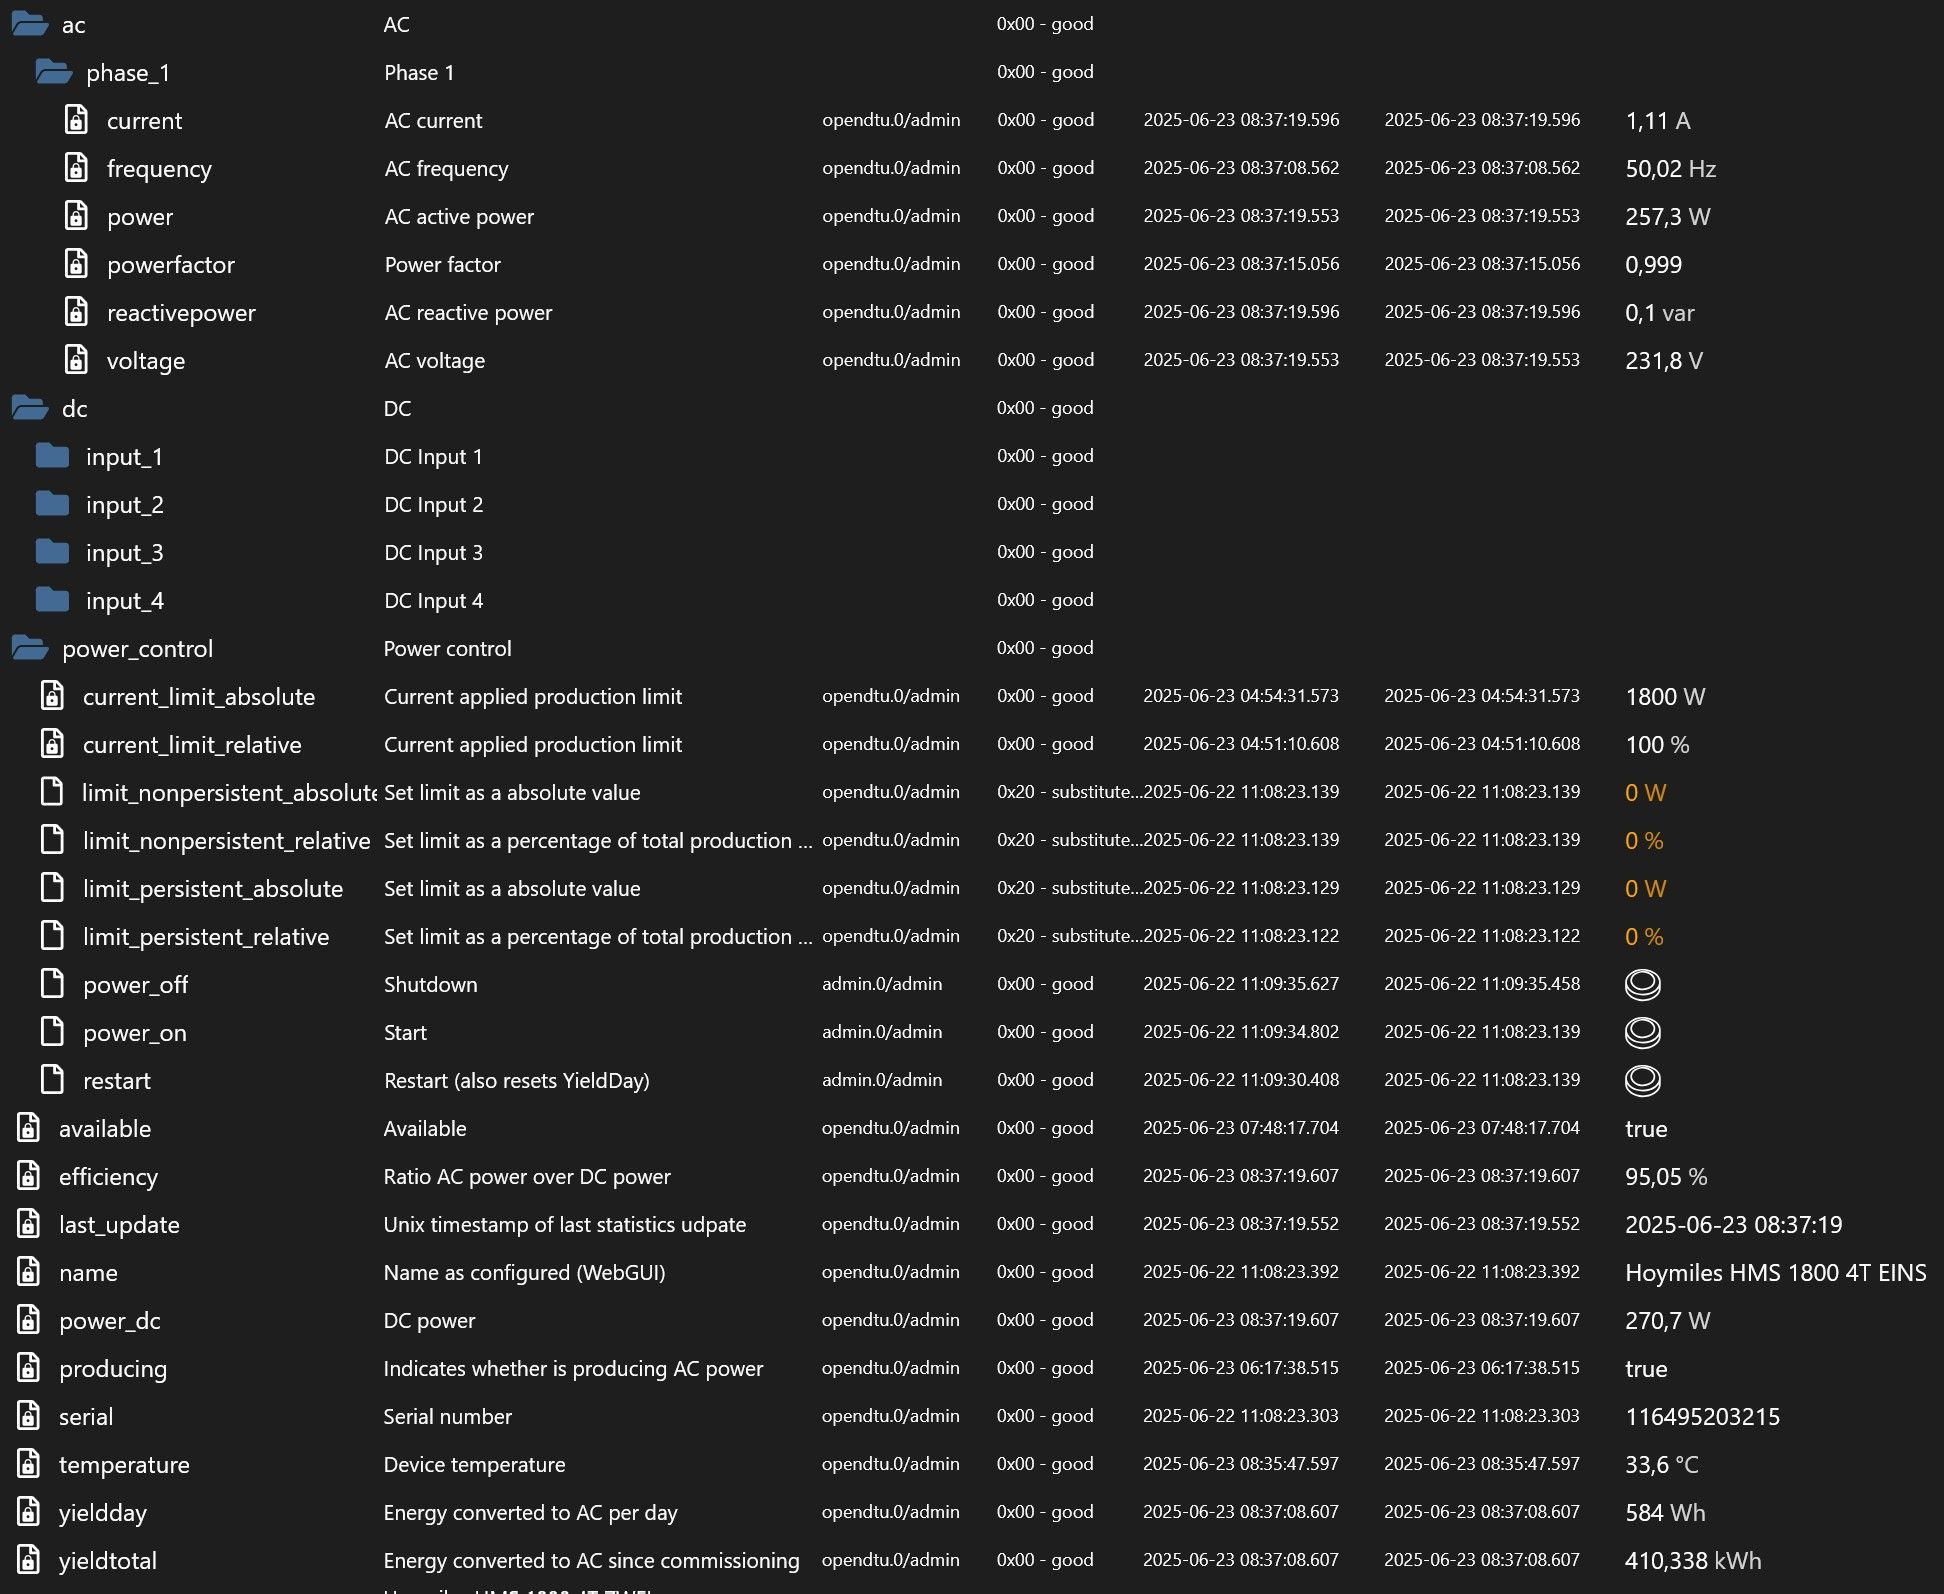
Task: Click the locked file icon beside yieldtotal
Action: (x=29, y=1560)
